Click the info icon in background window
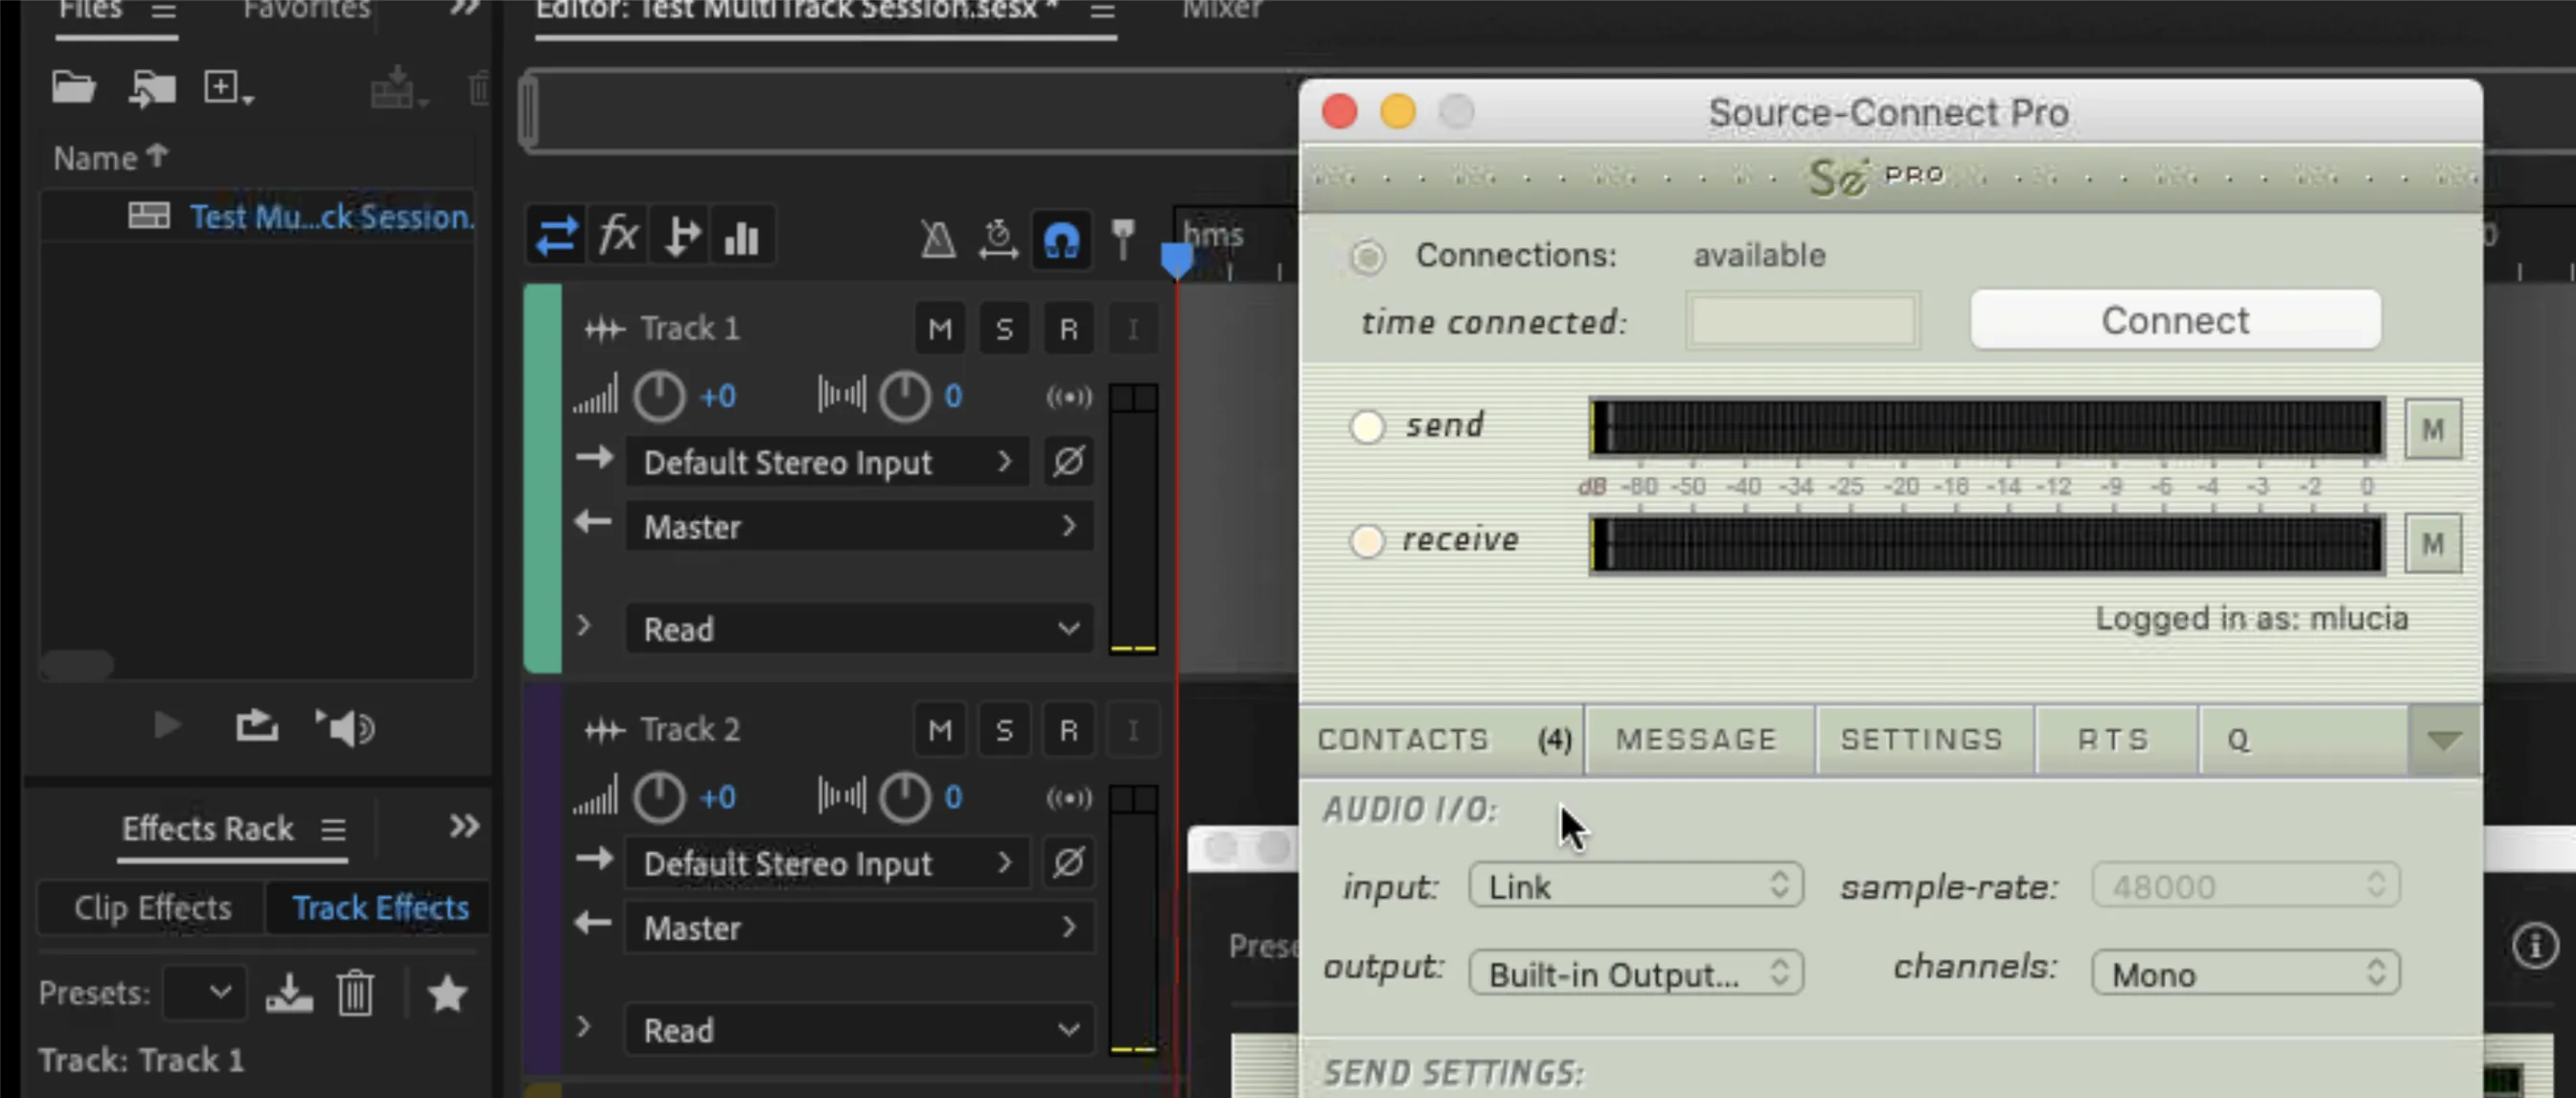Screen dimensions: 2576x1098 [2535, 945]
